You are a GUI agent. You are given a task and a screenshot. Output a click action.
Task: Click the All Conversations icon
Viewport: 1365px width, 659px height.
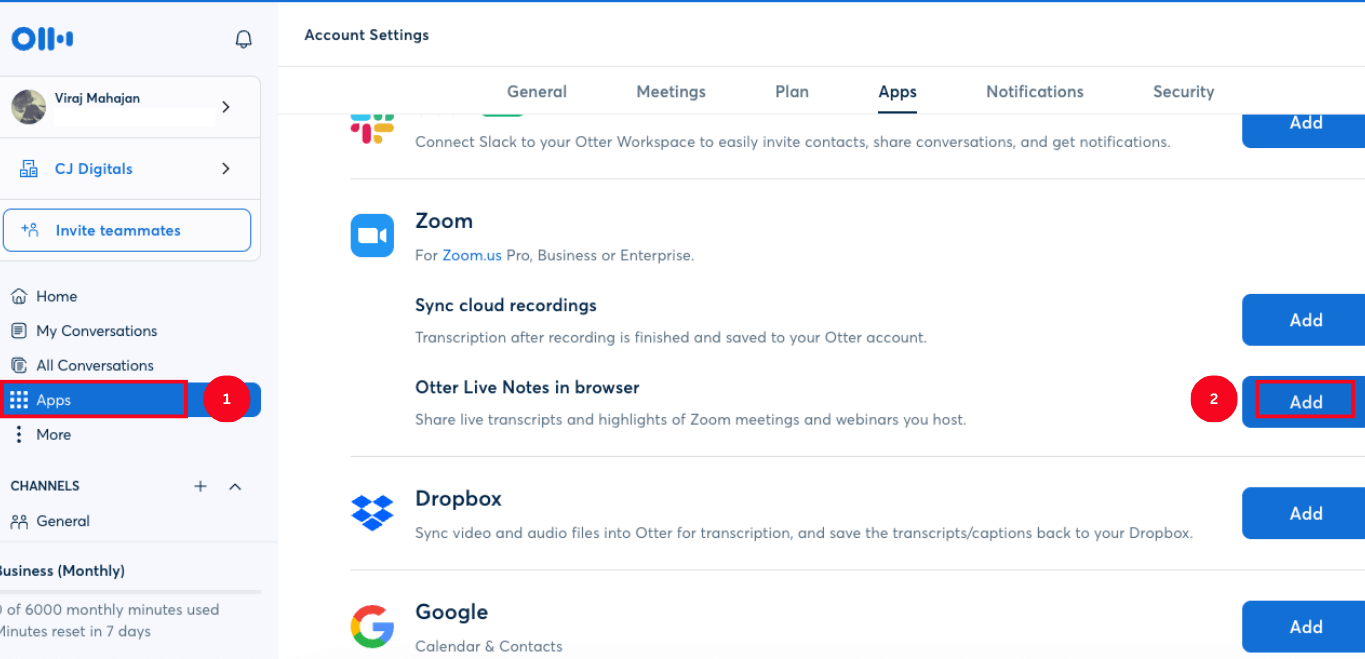18,365
